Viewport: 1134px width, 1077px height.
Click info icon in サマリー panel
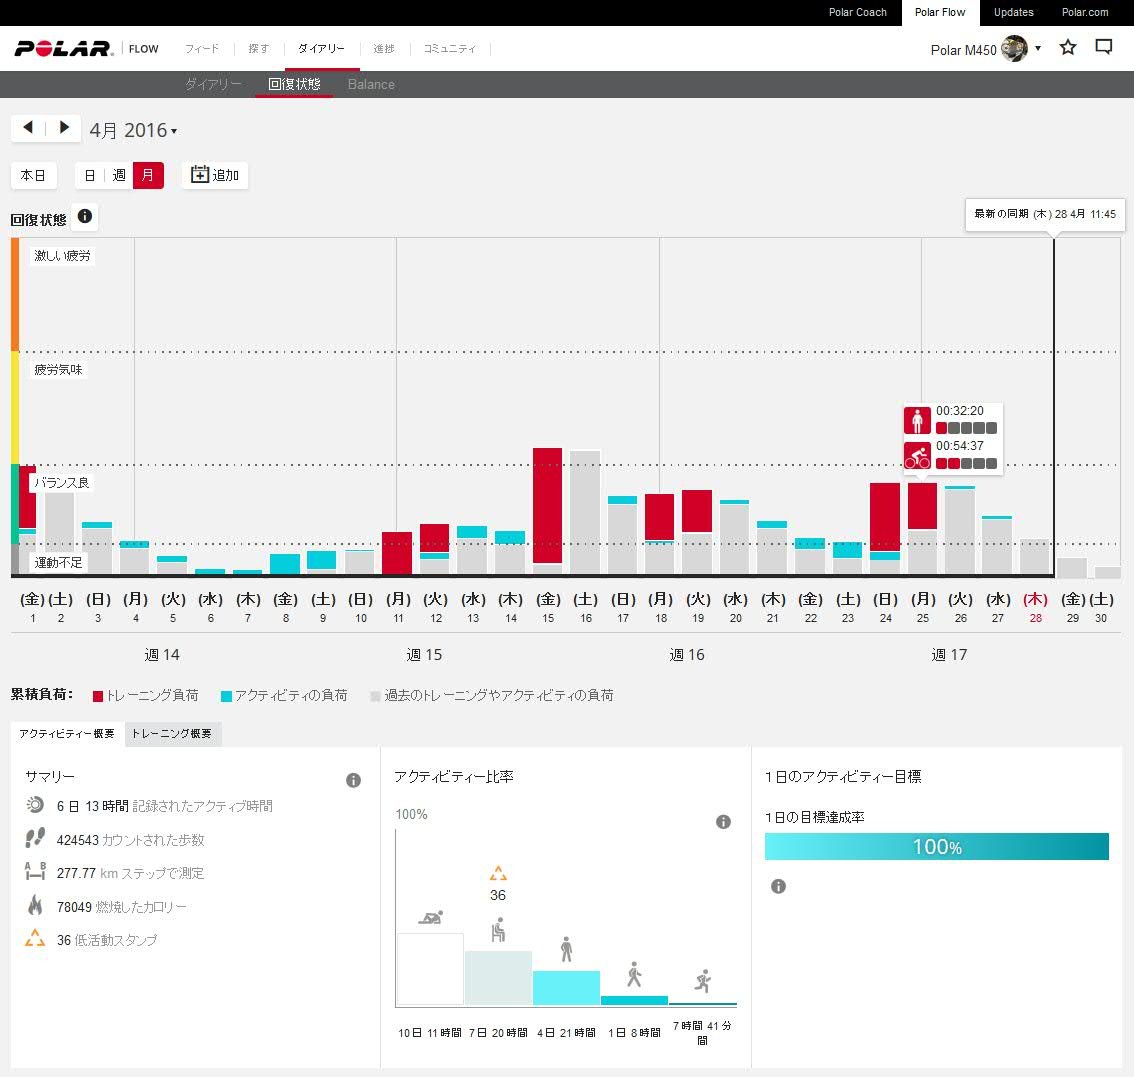coord(353,780)
